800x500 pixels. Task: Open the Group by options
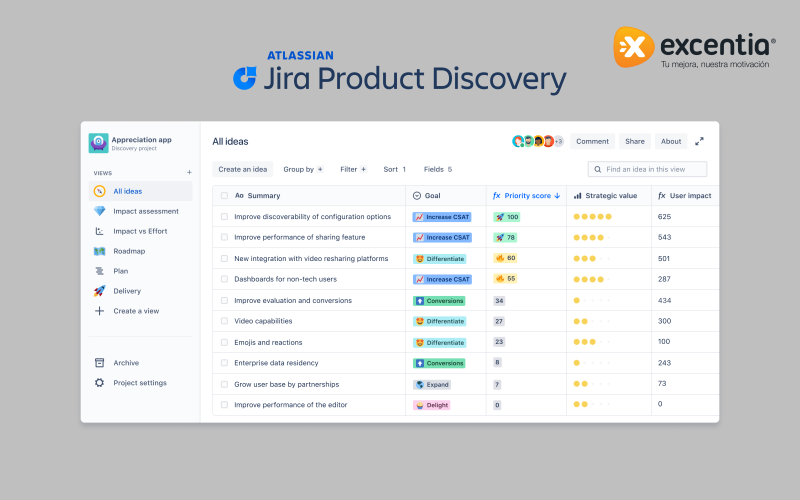(303, 169)
